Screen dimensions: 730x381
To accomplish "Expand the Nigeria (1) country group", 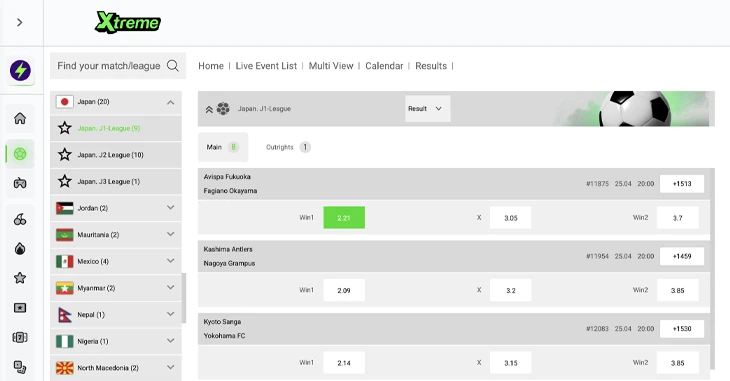I will pyautogui.click(x=116, y=341).
